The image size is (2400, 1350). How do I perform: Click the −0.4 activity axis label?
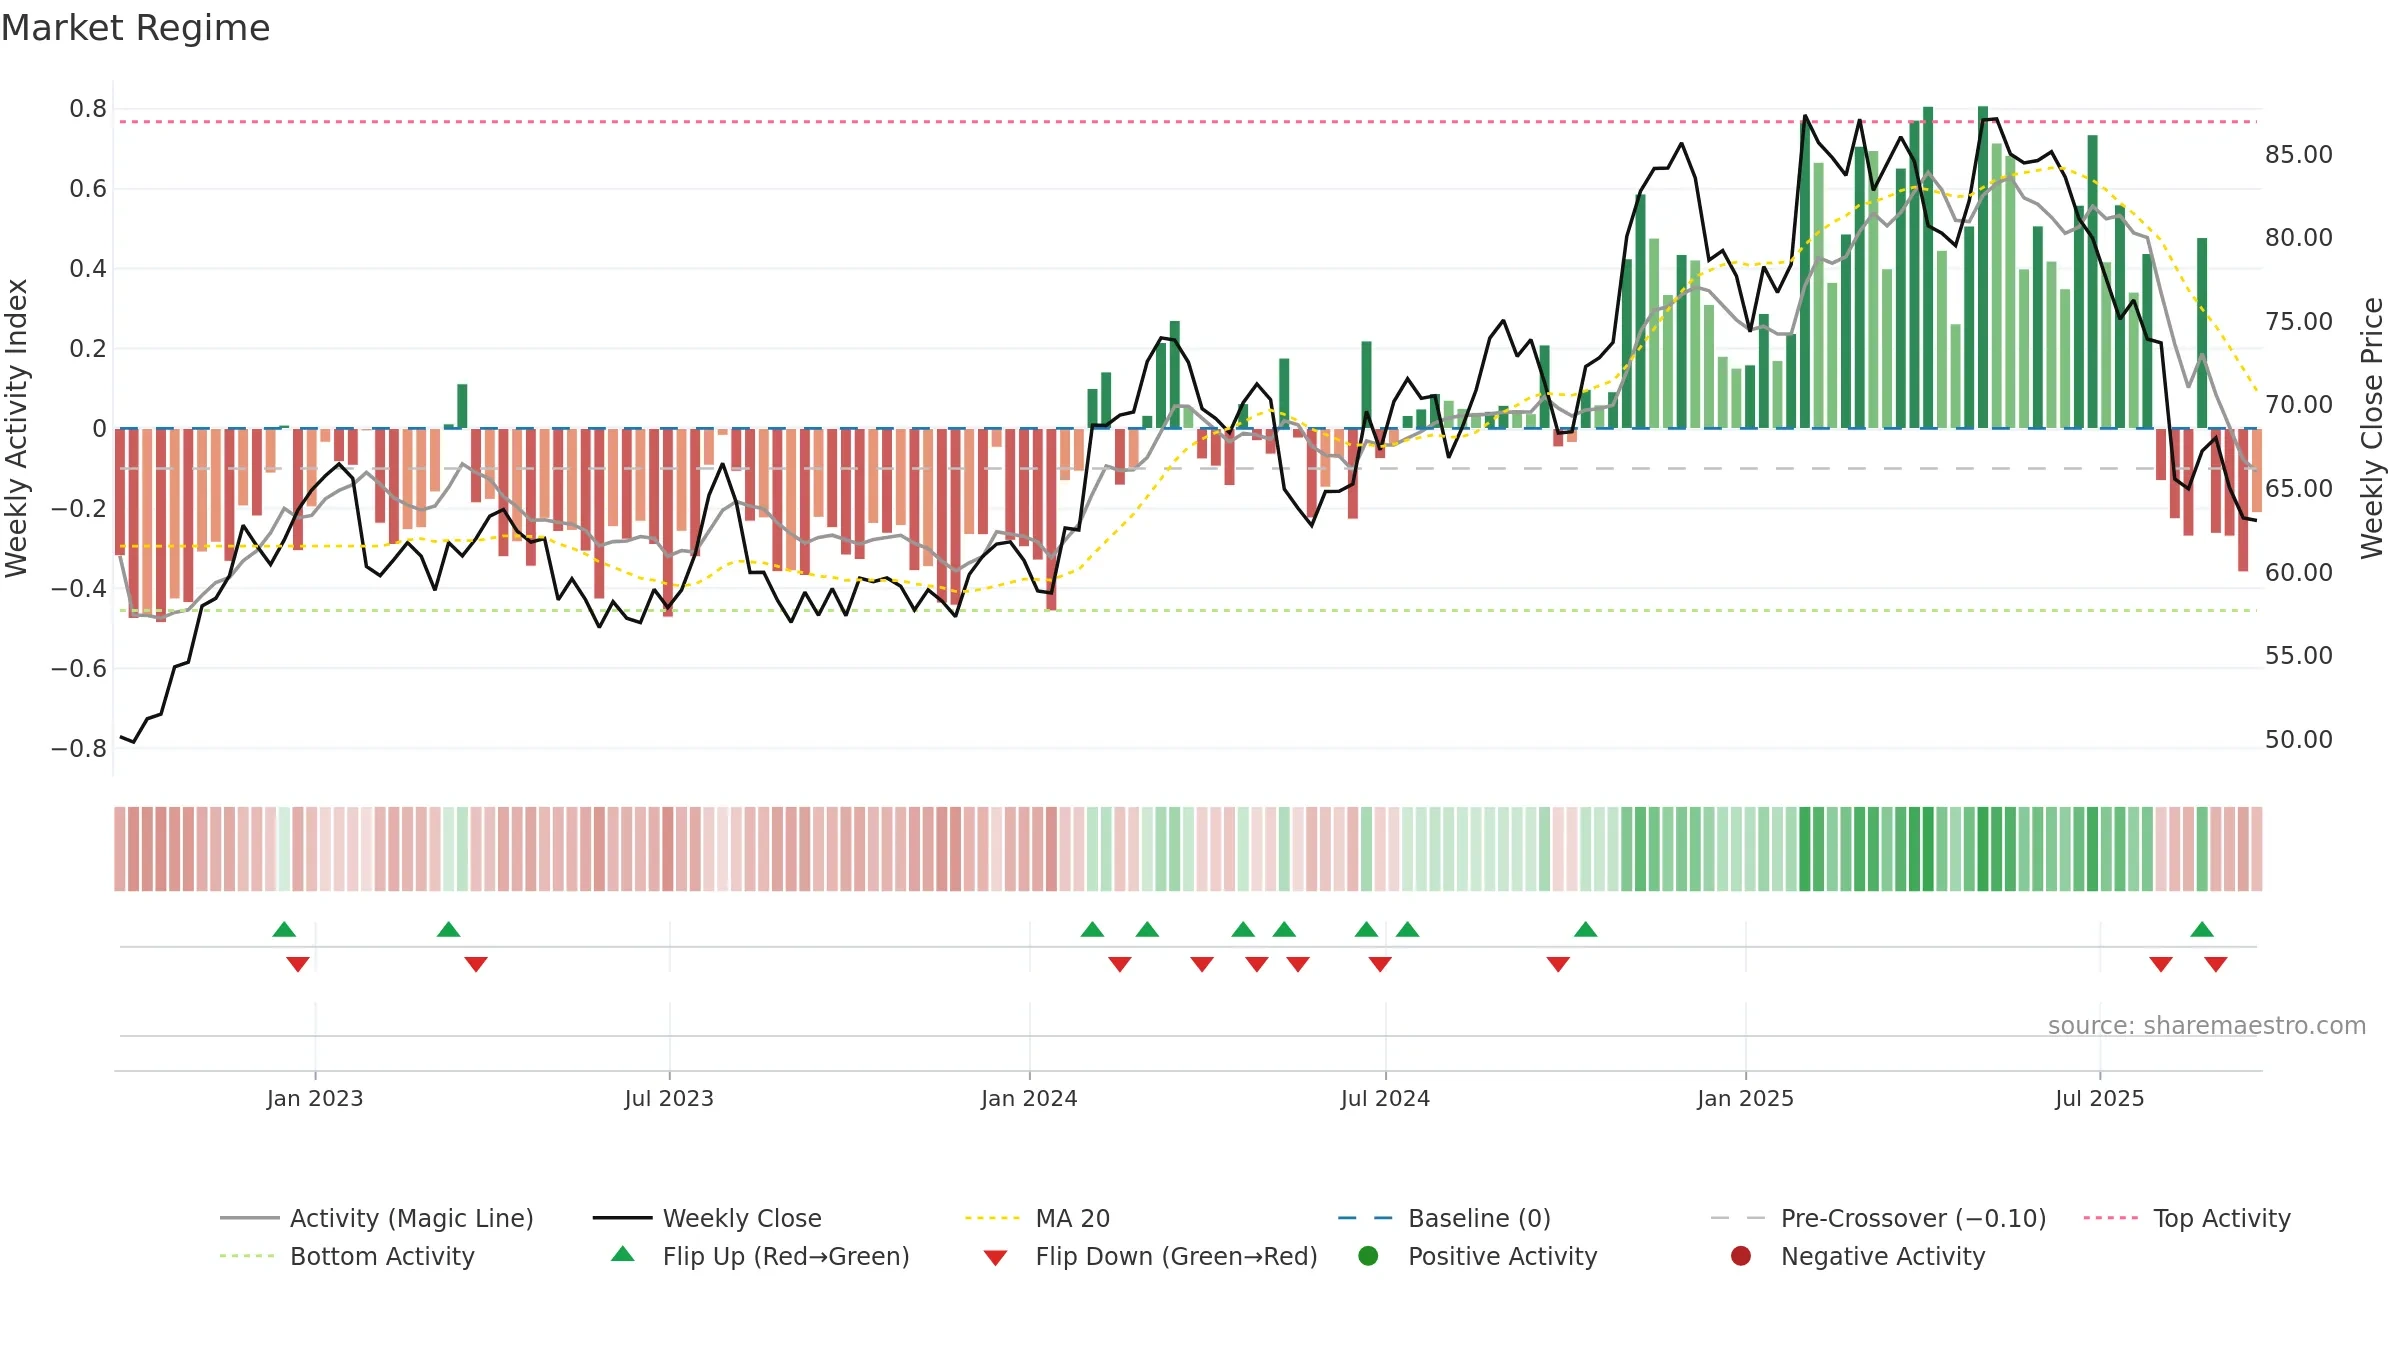[79, 588]
